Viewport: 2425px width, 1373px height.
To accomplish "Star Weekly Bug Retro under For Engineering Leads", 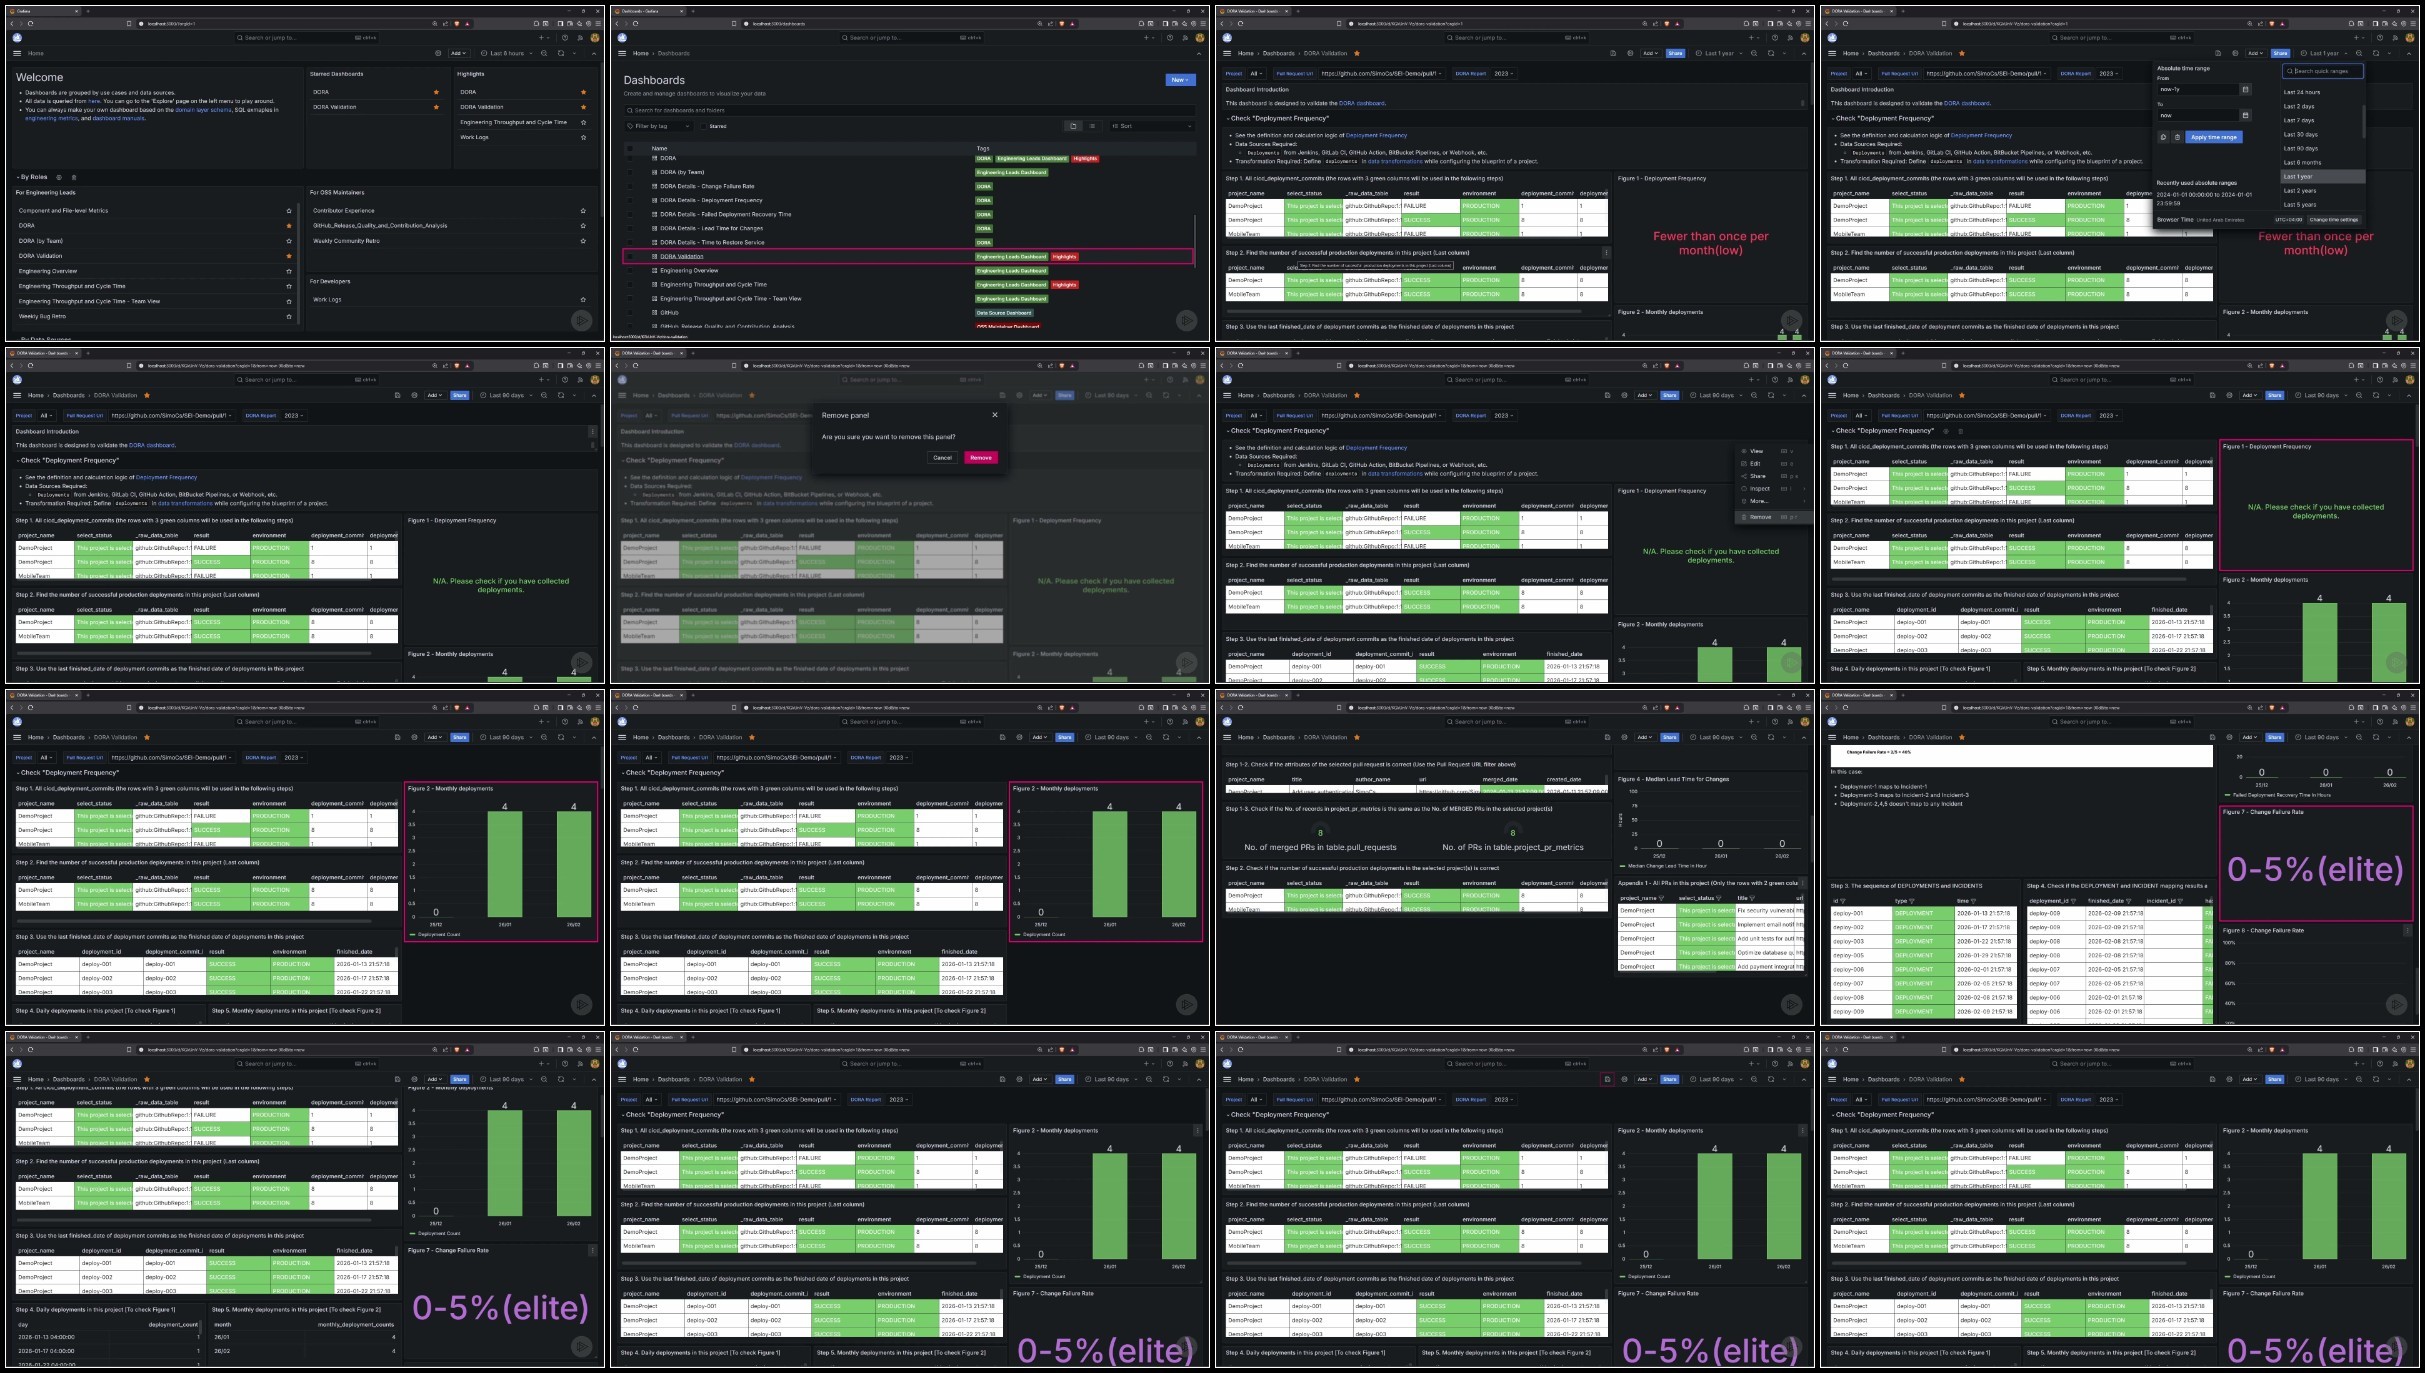I will 290,316.
